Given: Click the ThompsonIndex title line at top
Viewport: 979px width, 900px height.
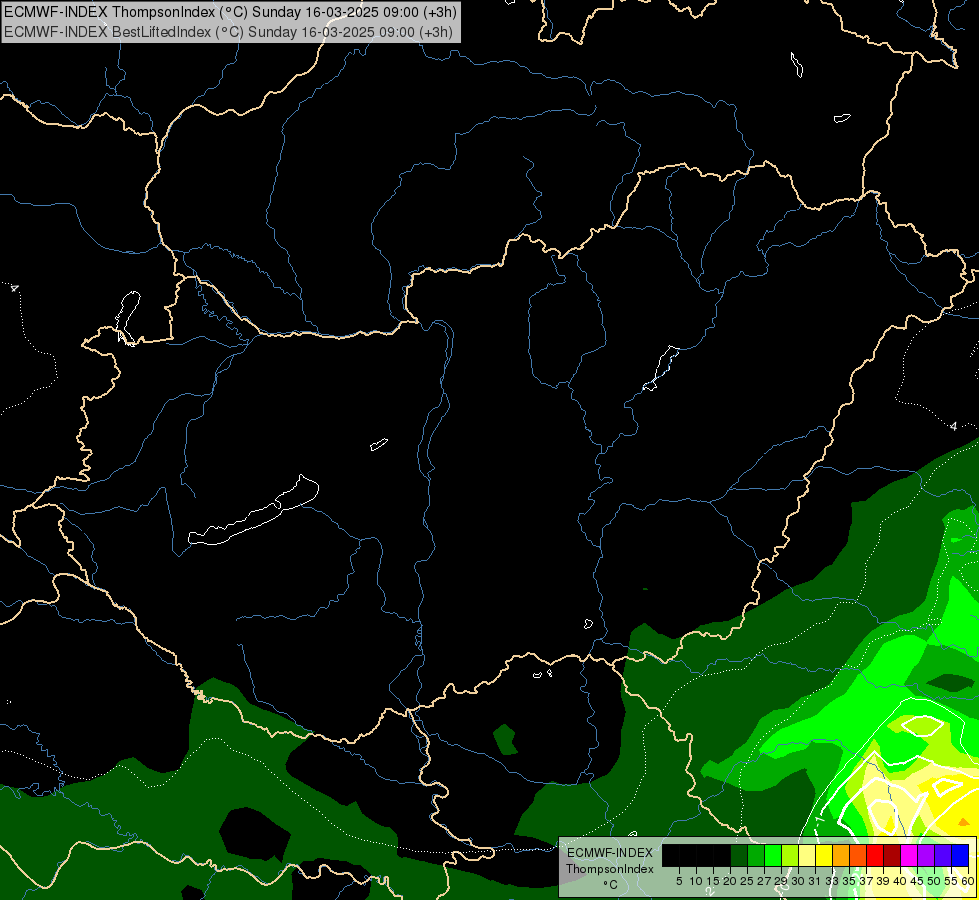Looking at the screenshot, I should 230,12.
